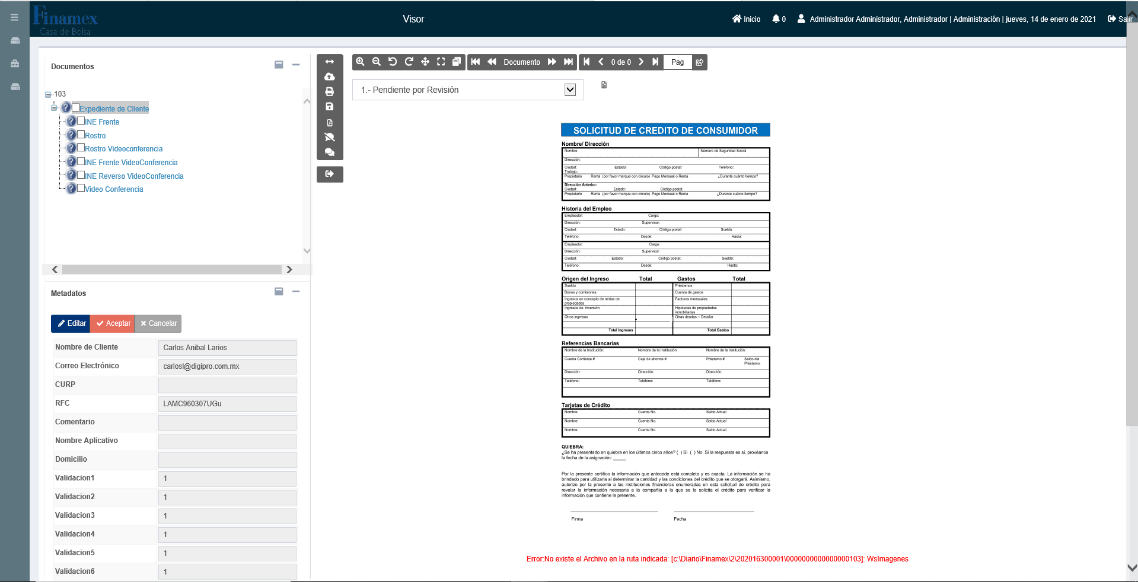Check the INE Frente checkbox
1138x582 pixels.
[79, 122]
